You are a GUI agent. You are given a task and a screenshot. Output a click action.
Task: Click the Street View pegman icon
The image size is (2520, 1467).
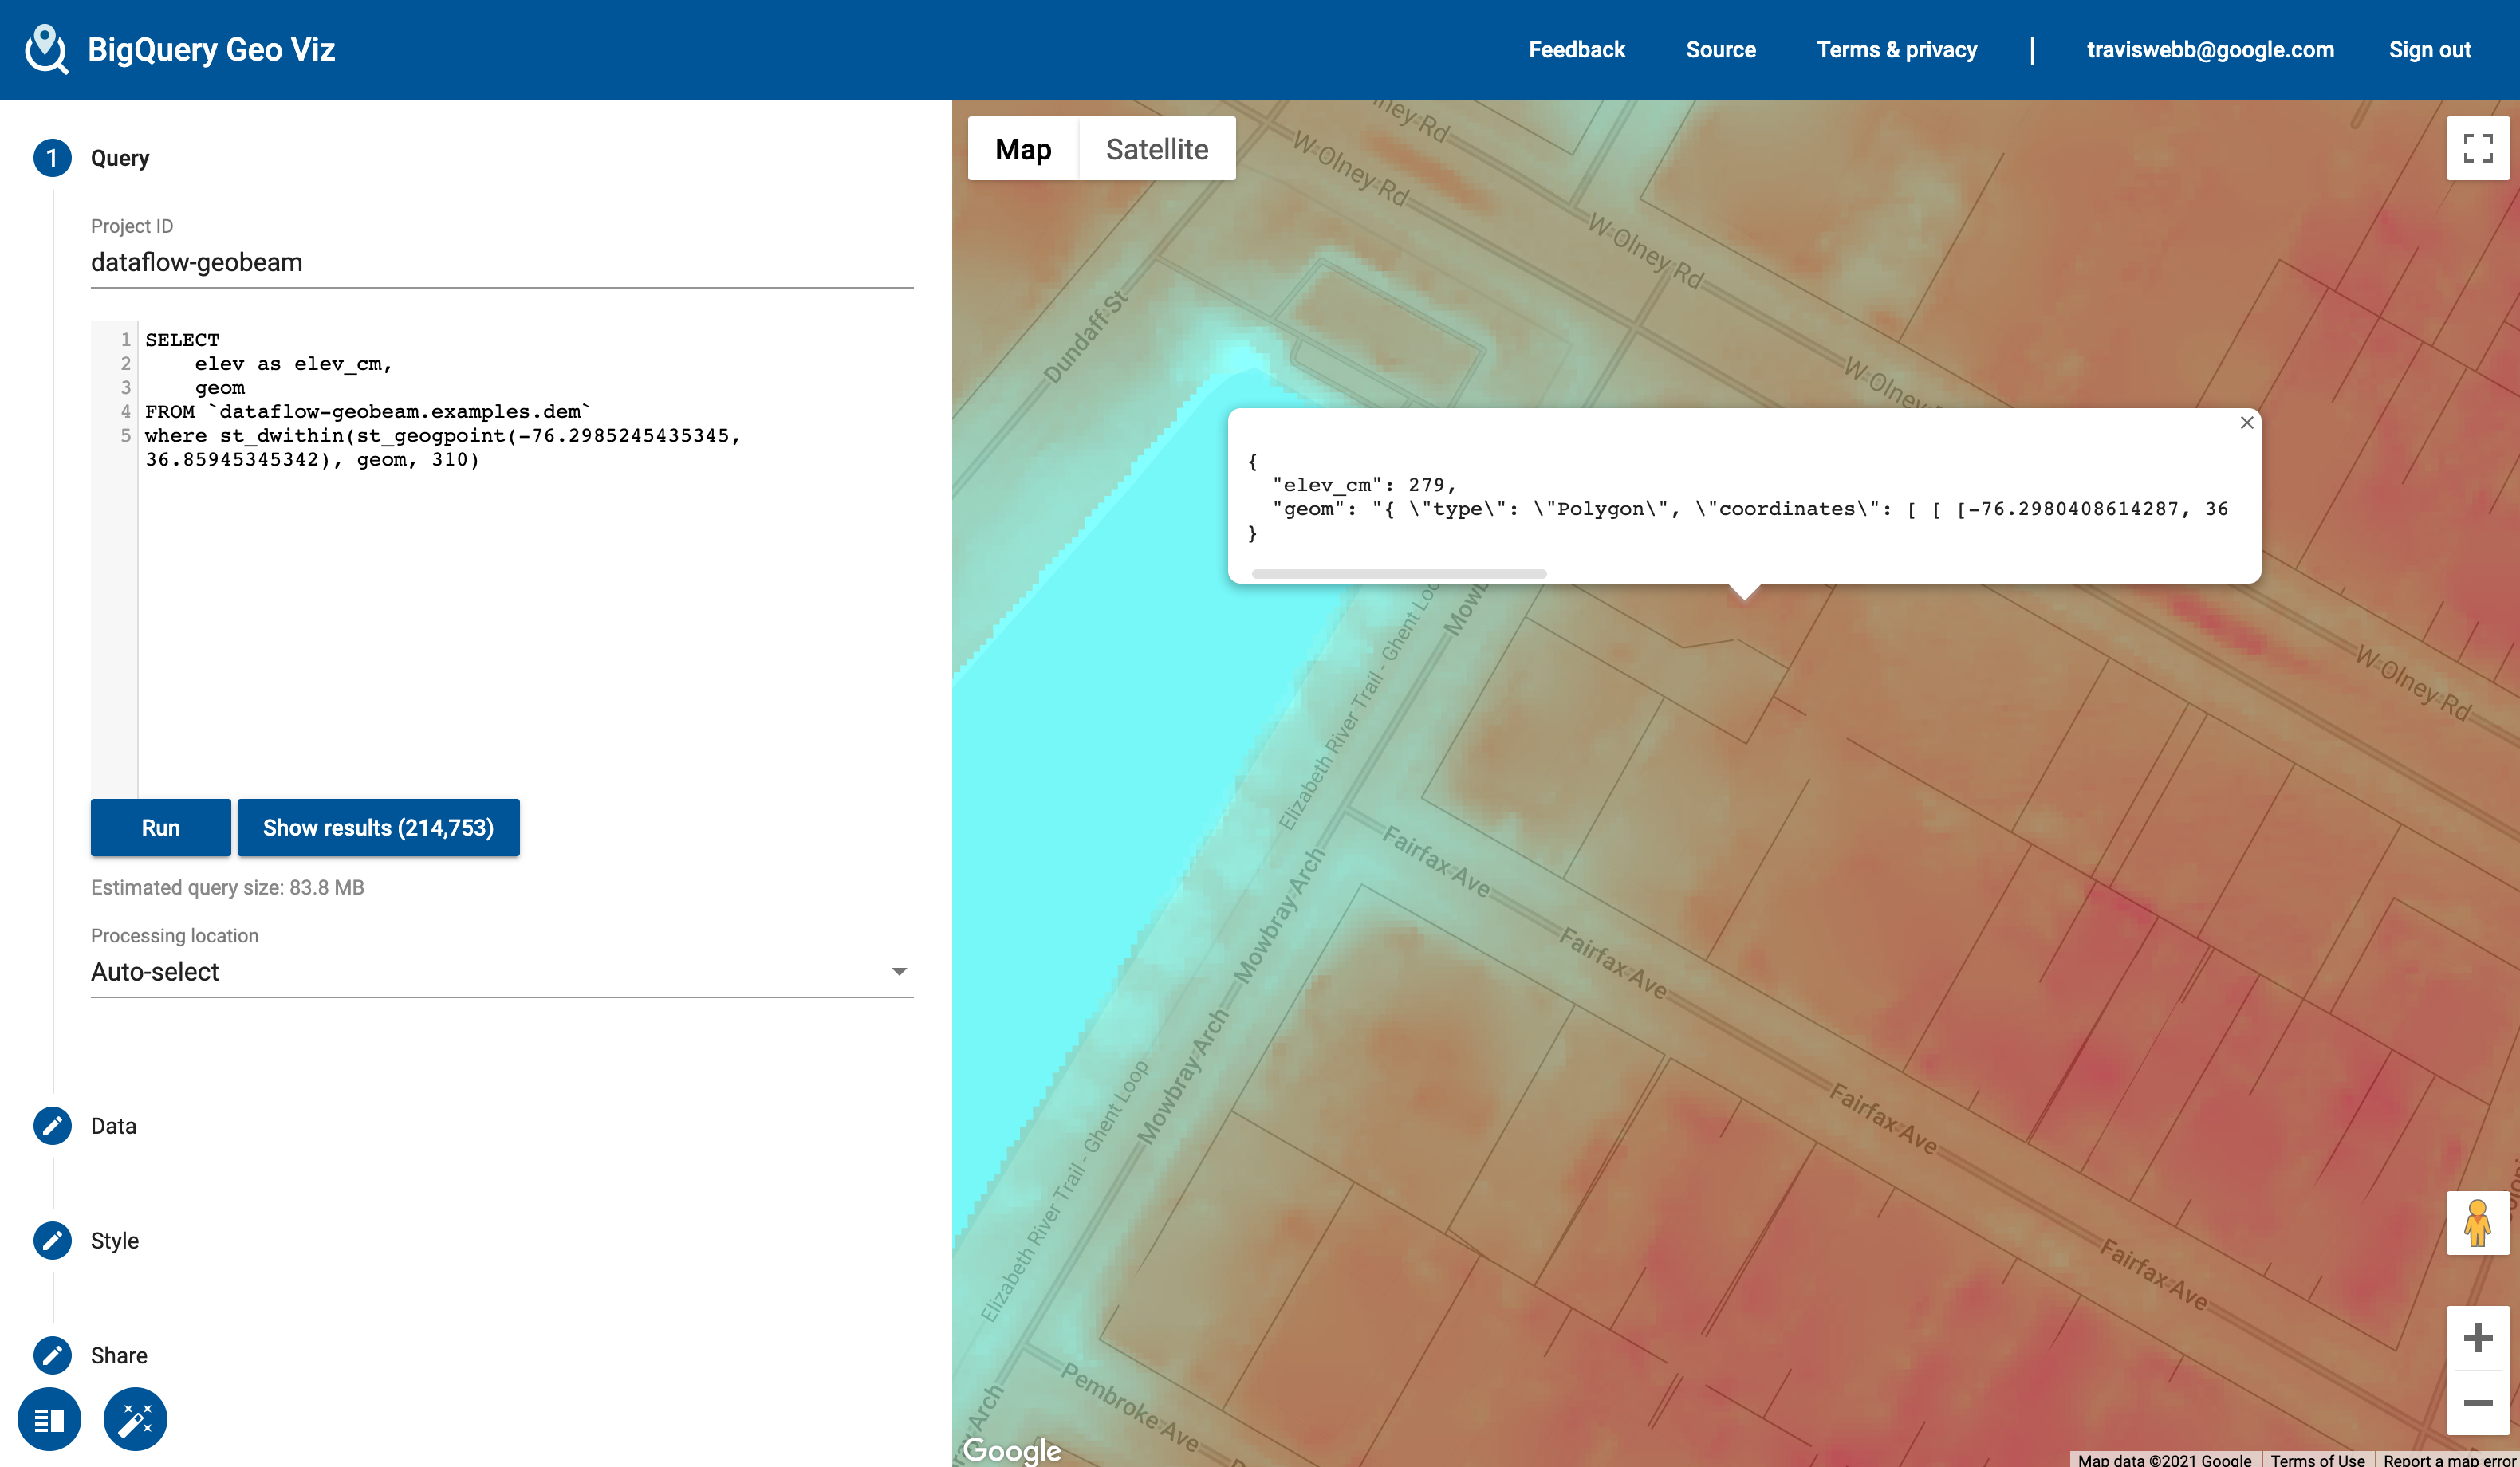coord(2477,1223)
